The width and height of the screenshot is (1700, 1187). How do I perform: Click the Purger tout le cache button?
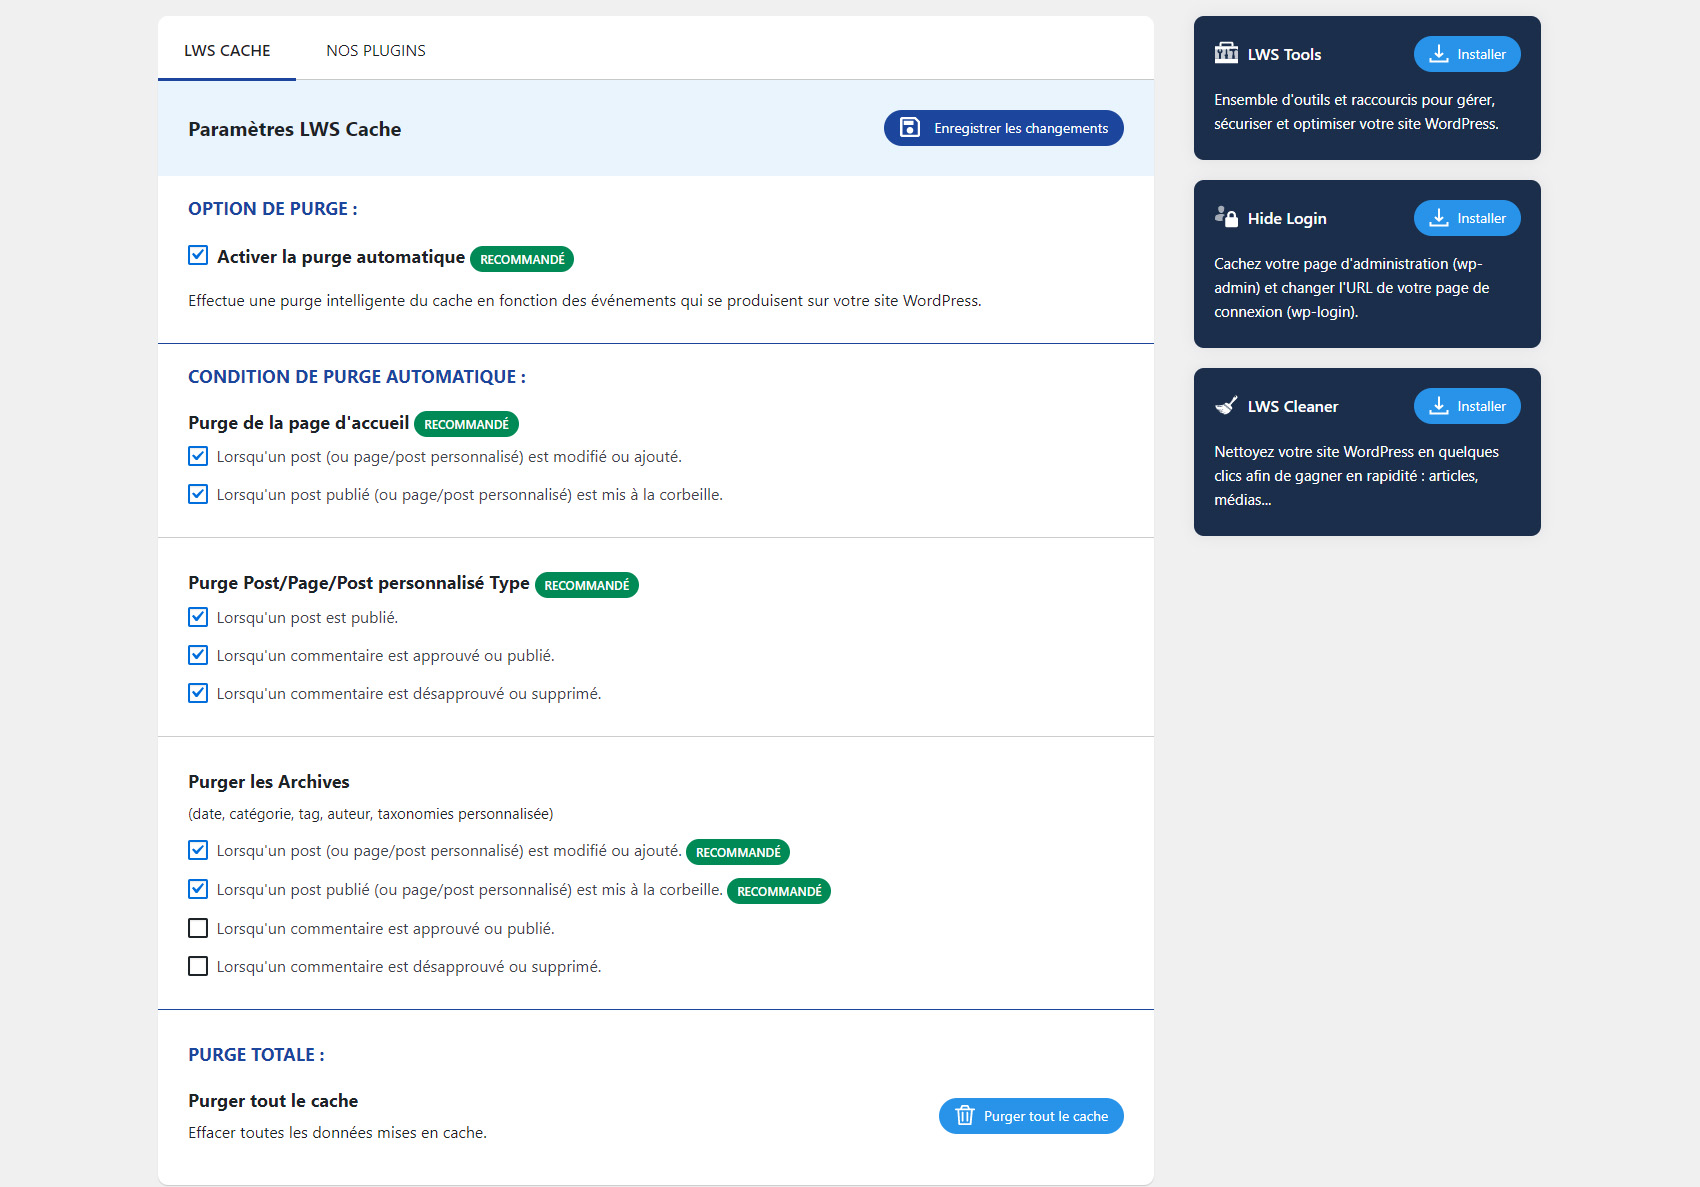pyautogui.click(x=1031, y=1116)
